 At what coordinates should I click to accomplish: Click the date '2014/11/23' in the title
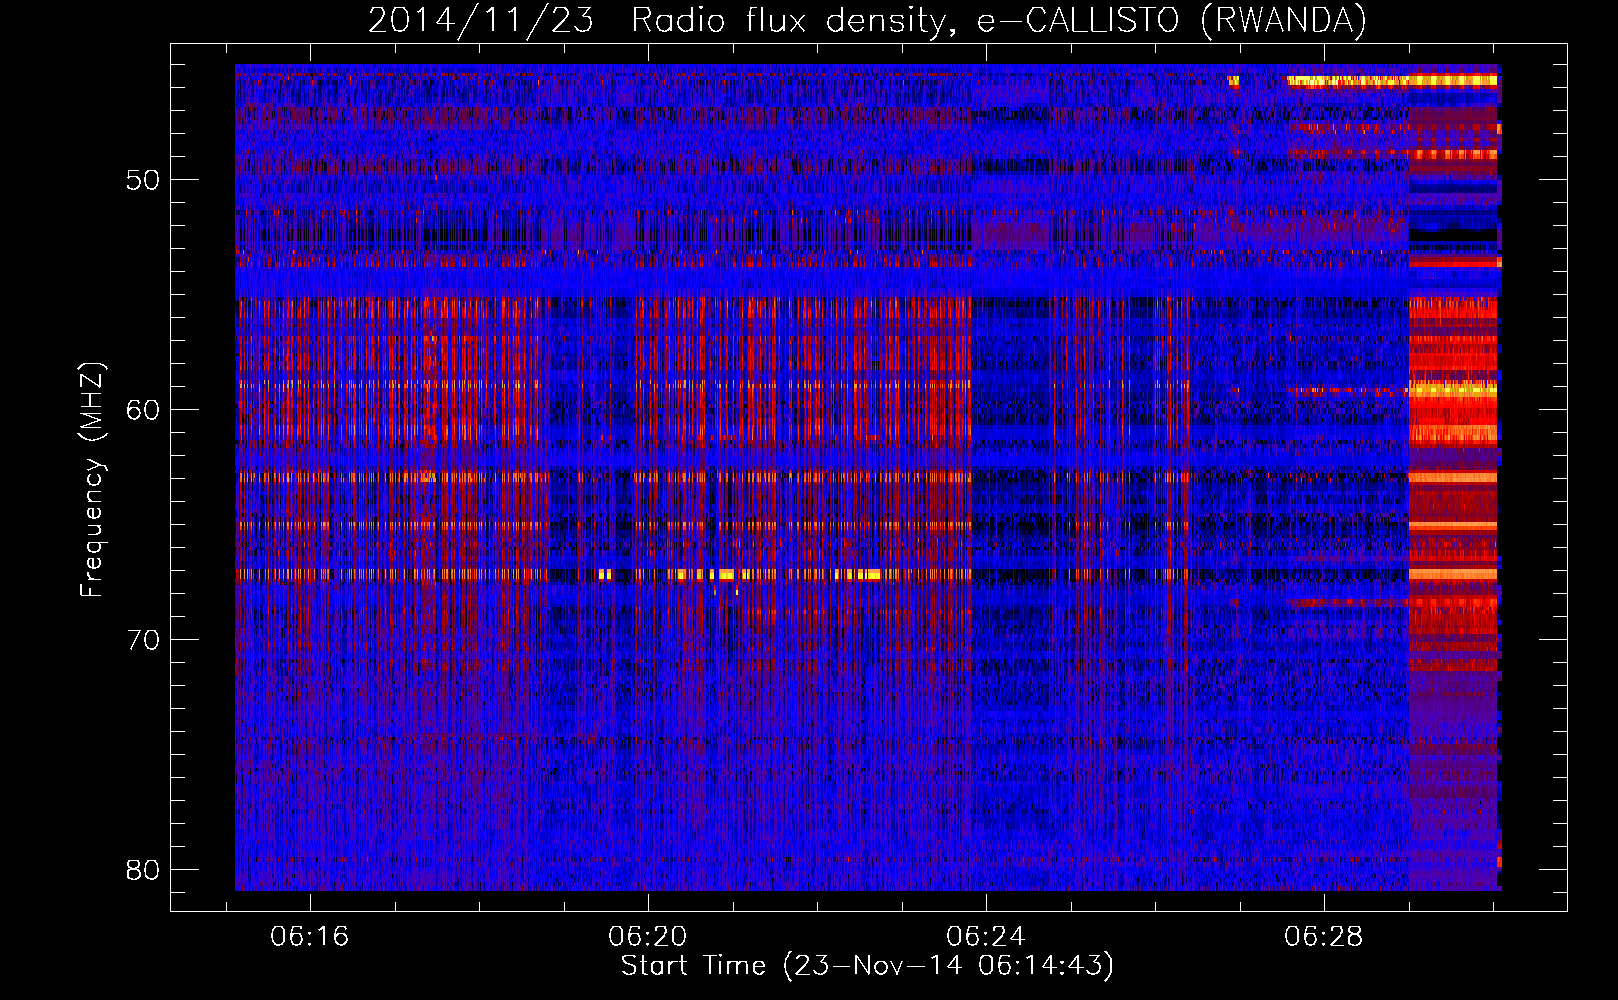pos(479,21)
